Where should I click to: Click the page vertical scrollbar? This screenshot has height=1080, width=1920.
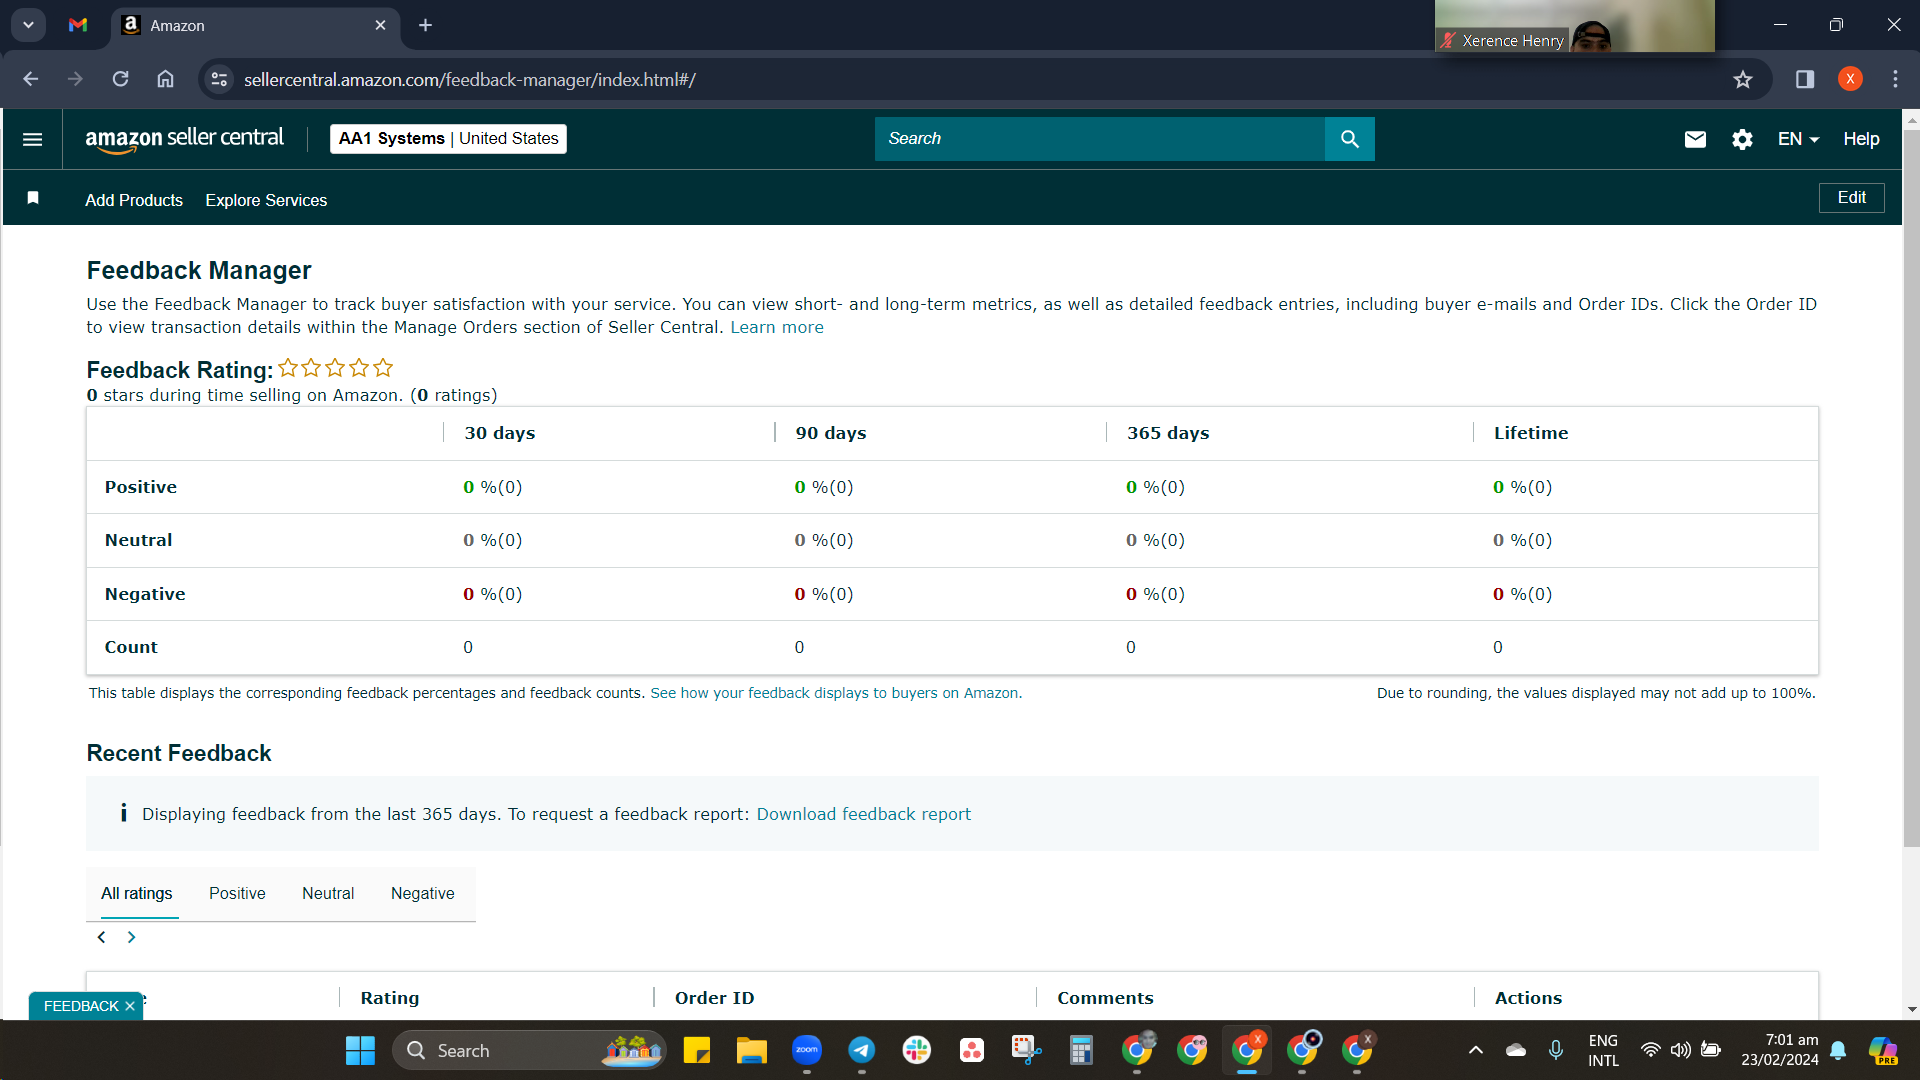(1911, 487)
